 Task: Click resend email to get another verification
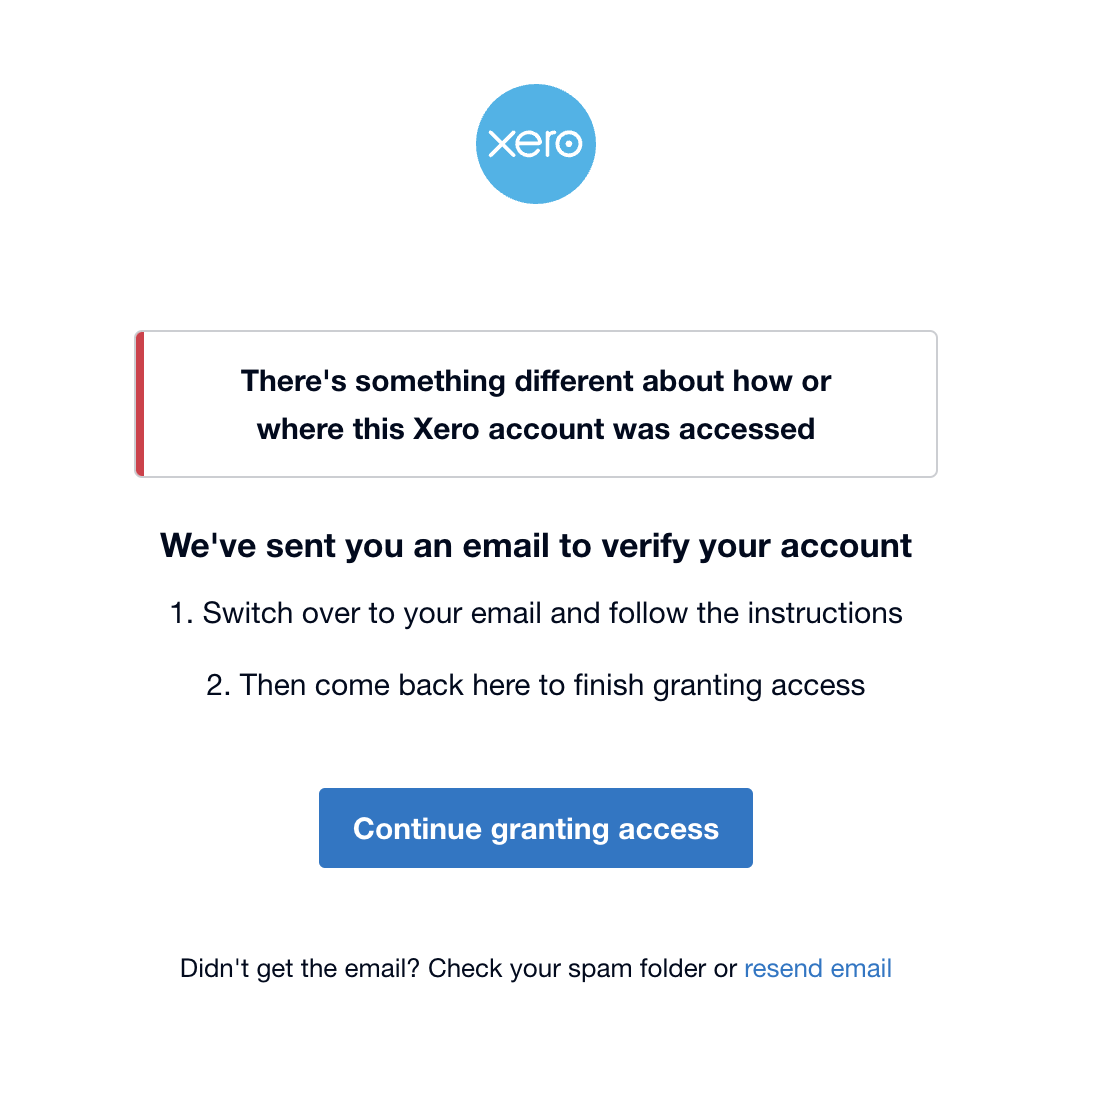point(817,968)
